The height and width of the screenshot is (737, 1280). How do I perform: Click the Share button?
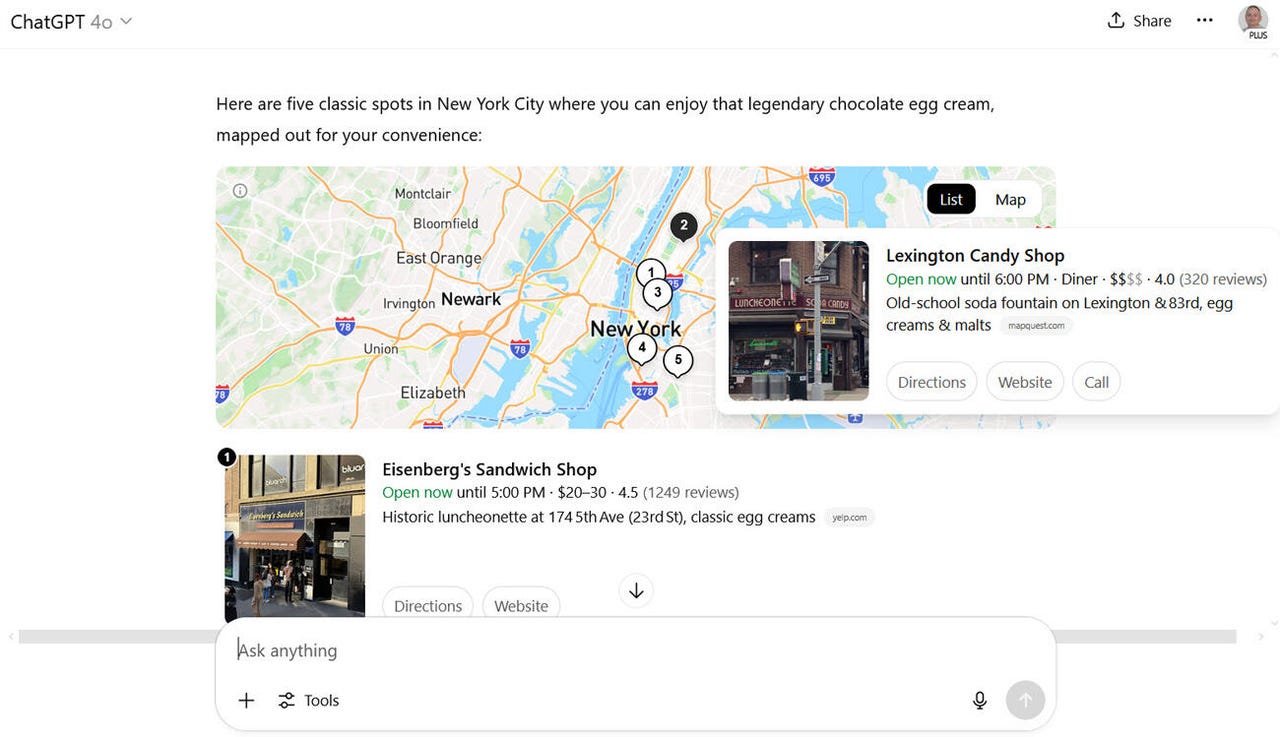(1139, 21)
